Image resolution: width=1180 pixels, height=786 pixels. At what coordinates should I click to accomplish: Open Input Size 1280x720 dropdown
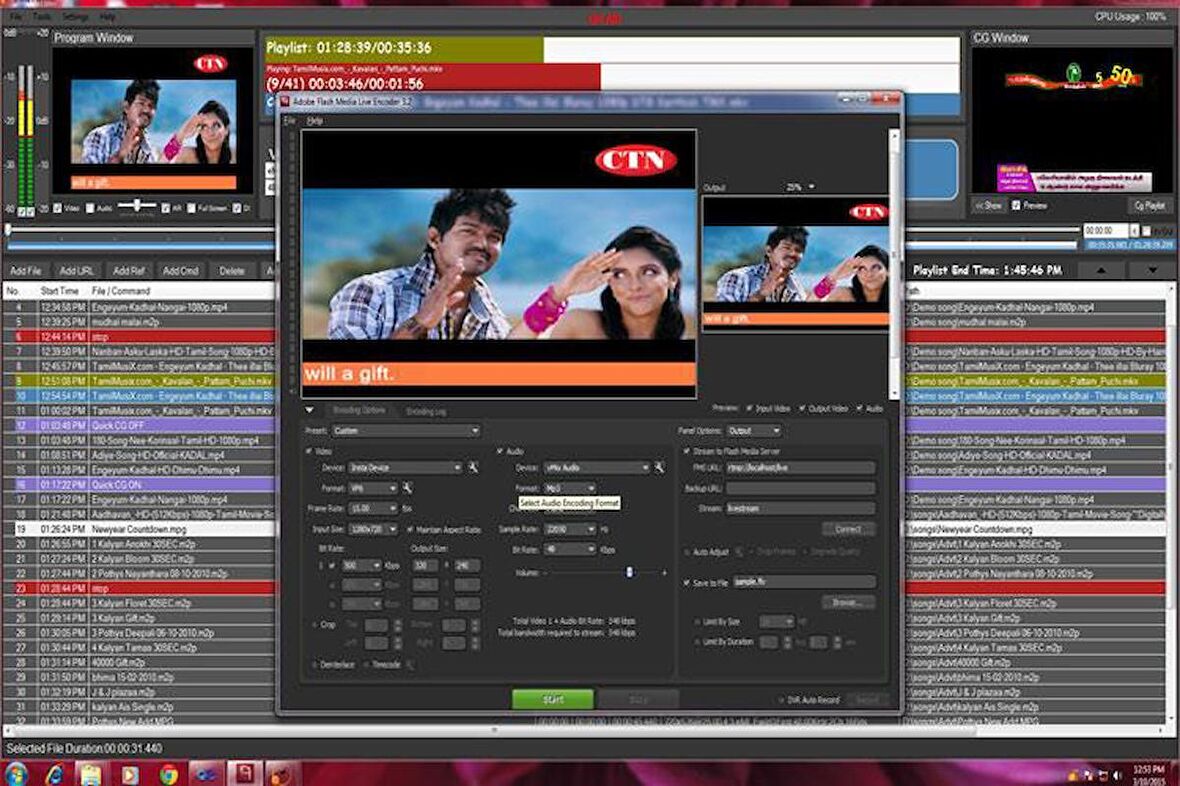coord(374,529)
